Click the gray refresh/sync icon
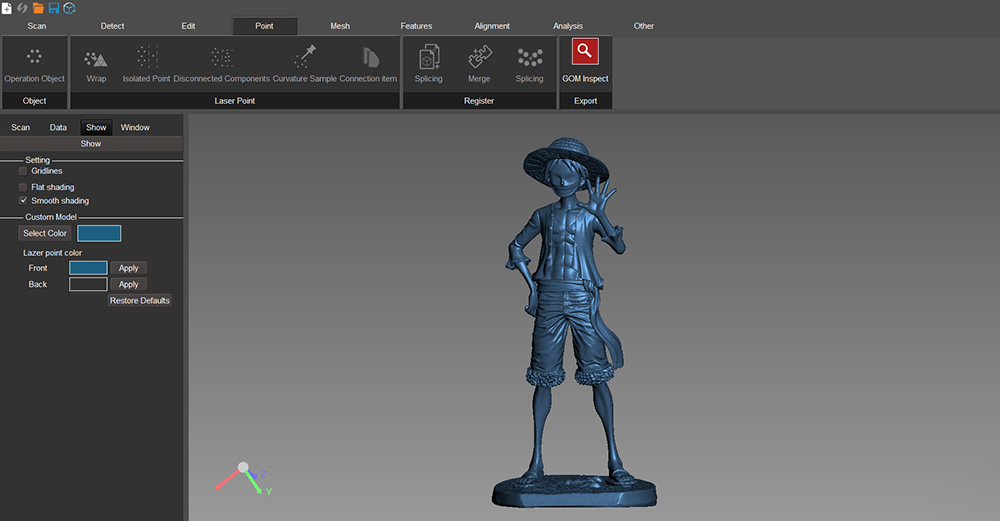The width and height of the screenshot is (1000, 521). coord(22,8)
